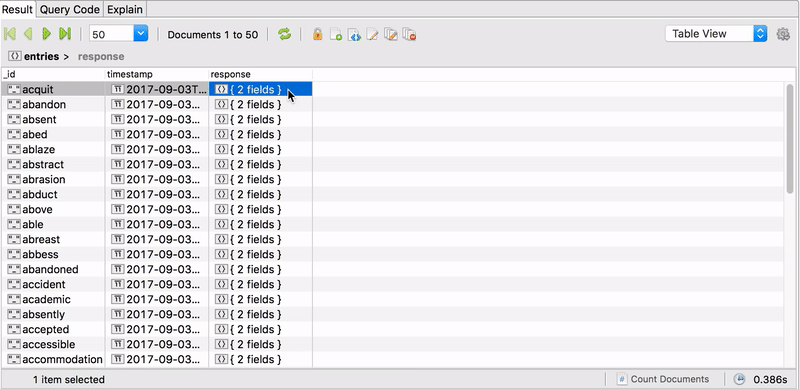Viewport: 800px width, 389px height.
Task: Click the response column header
Action: coord(261,75)
